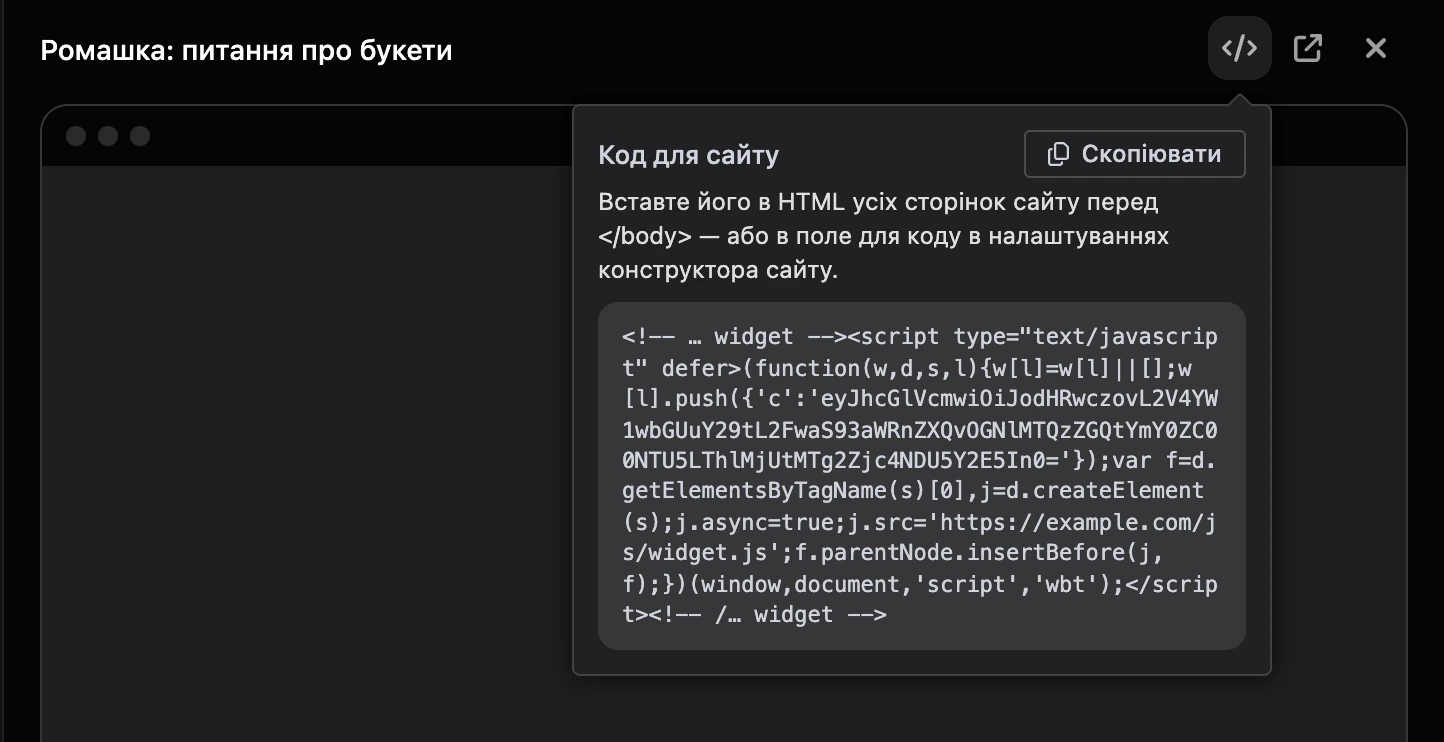The image size is (1444, 742).
Task: Select the first dot in the browser mockup
Action: coord(76,136)
